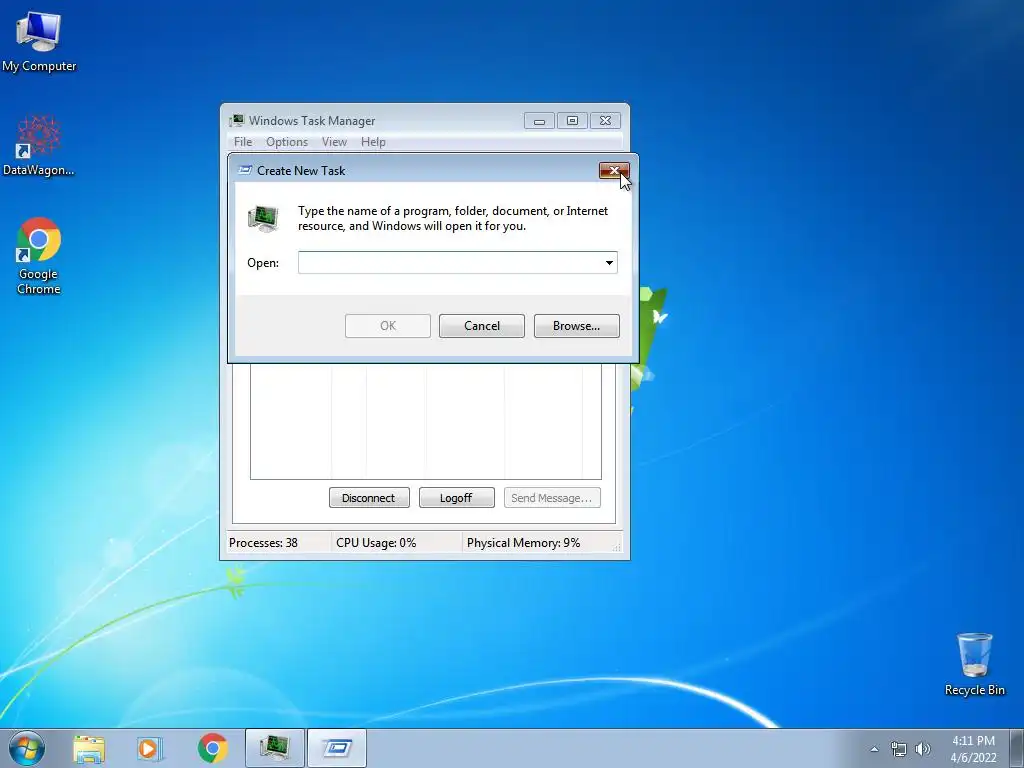The width and height of the screenshot is (1024, 768).
Task: Open Chrome from the taskbar
Action: pyautogui.click(x=212, y=748)
